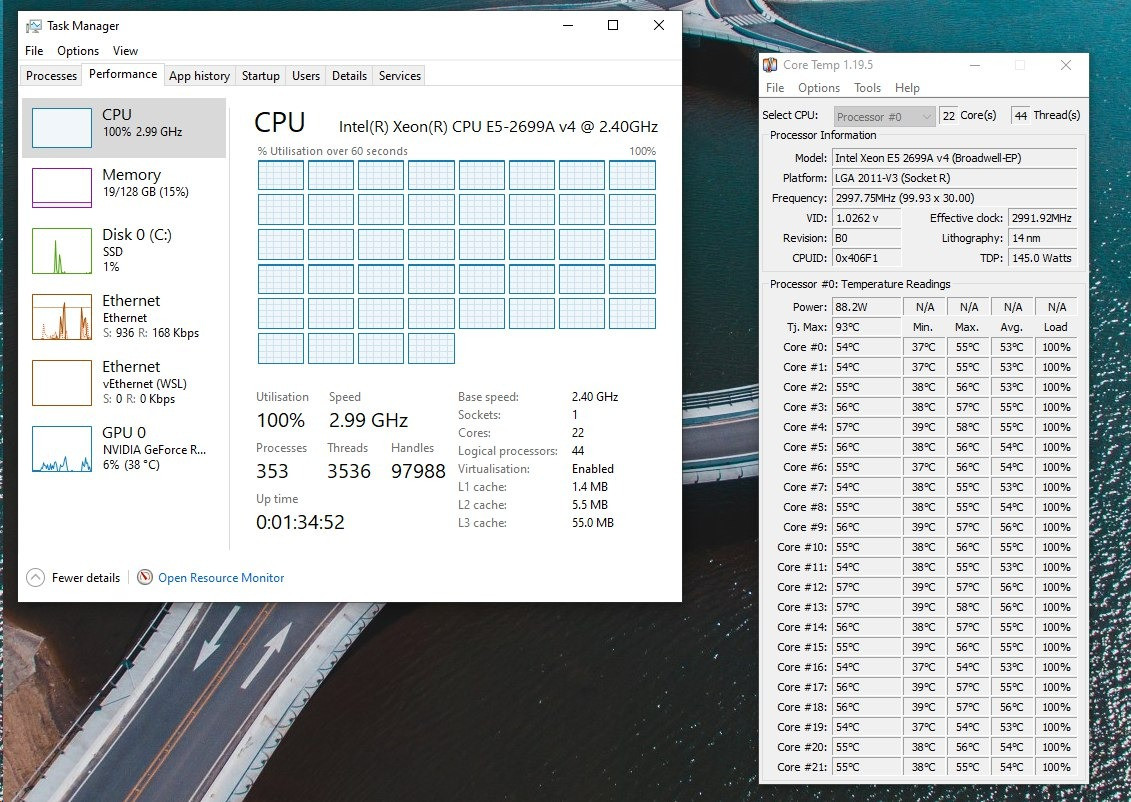Switch to the Processes tab

51,76
